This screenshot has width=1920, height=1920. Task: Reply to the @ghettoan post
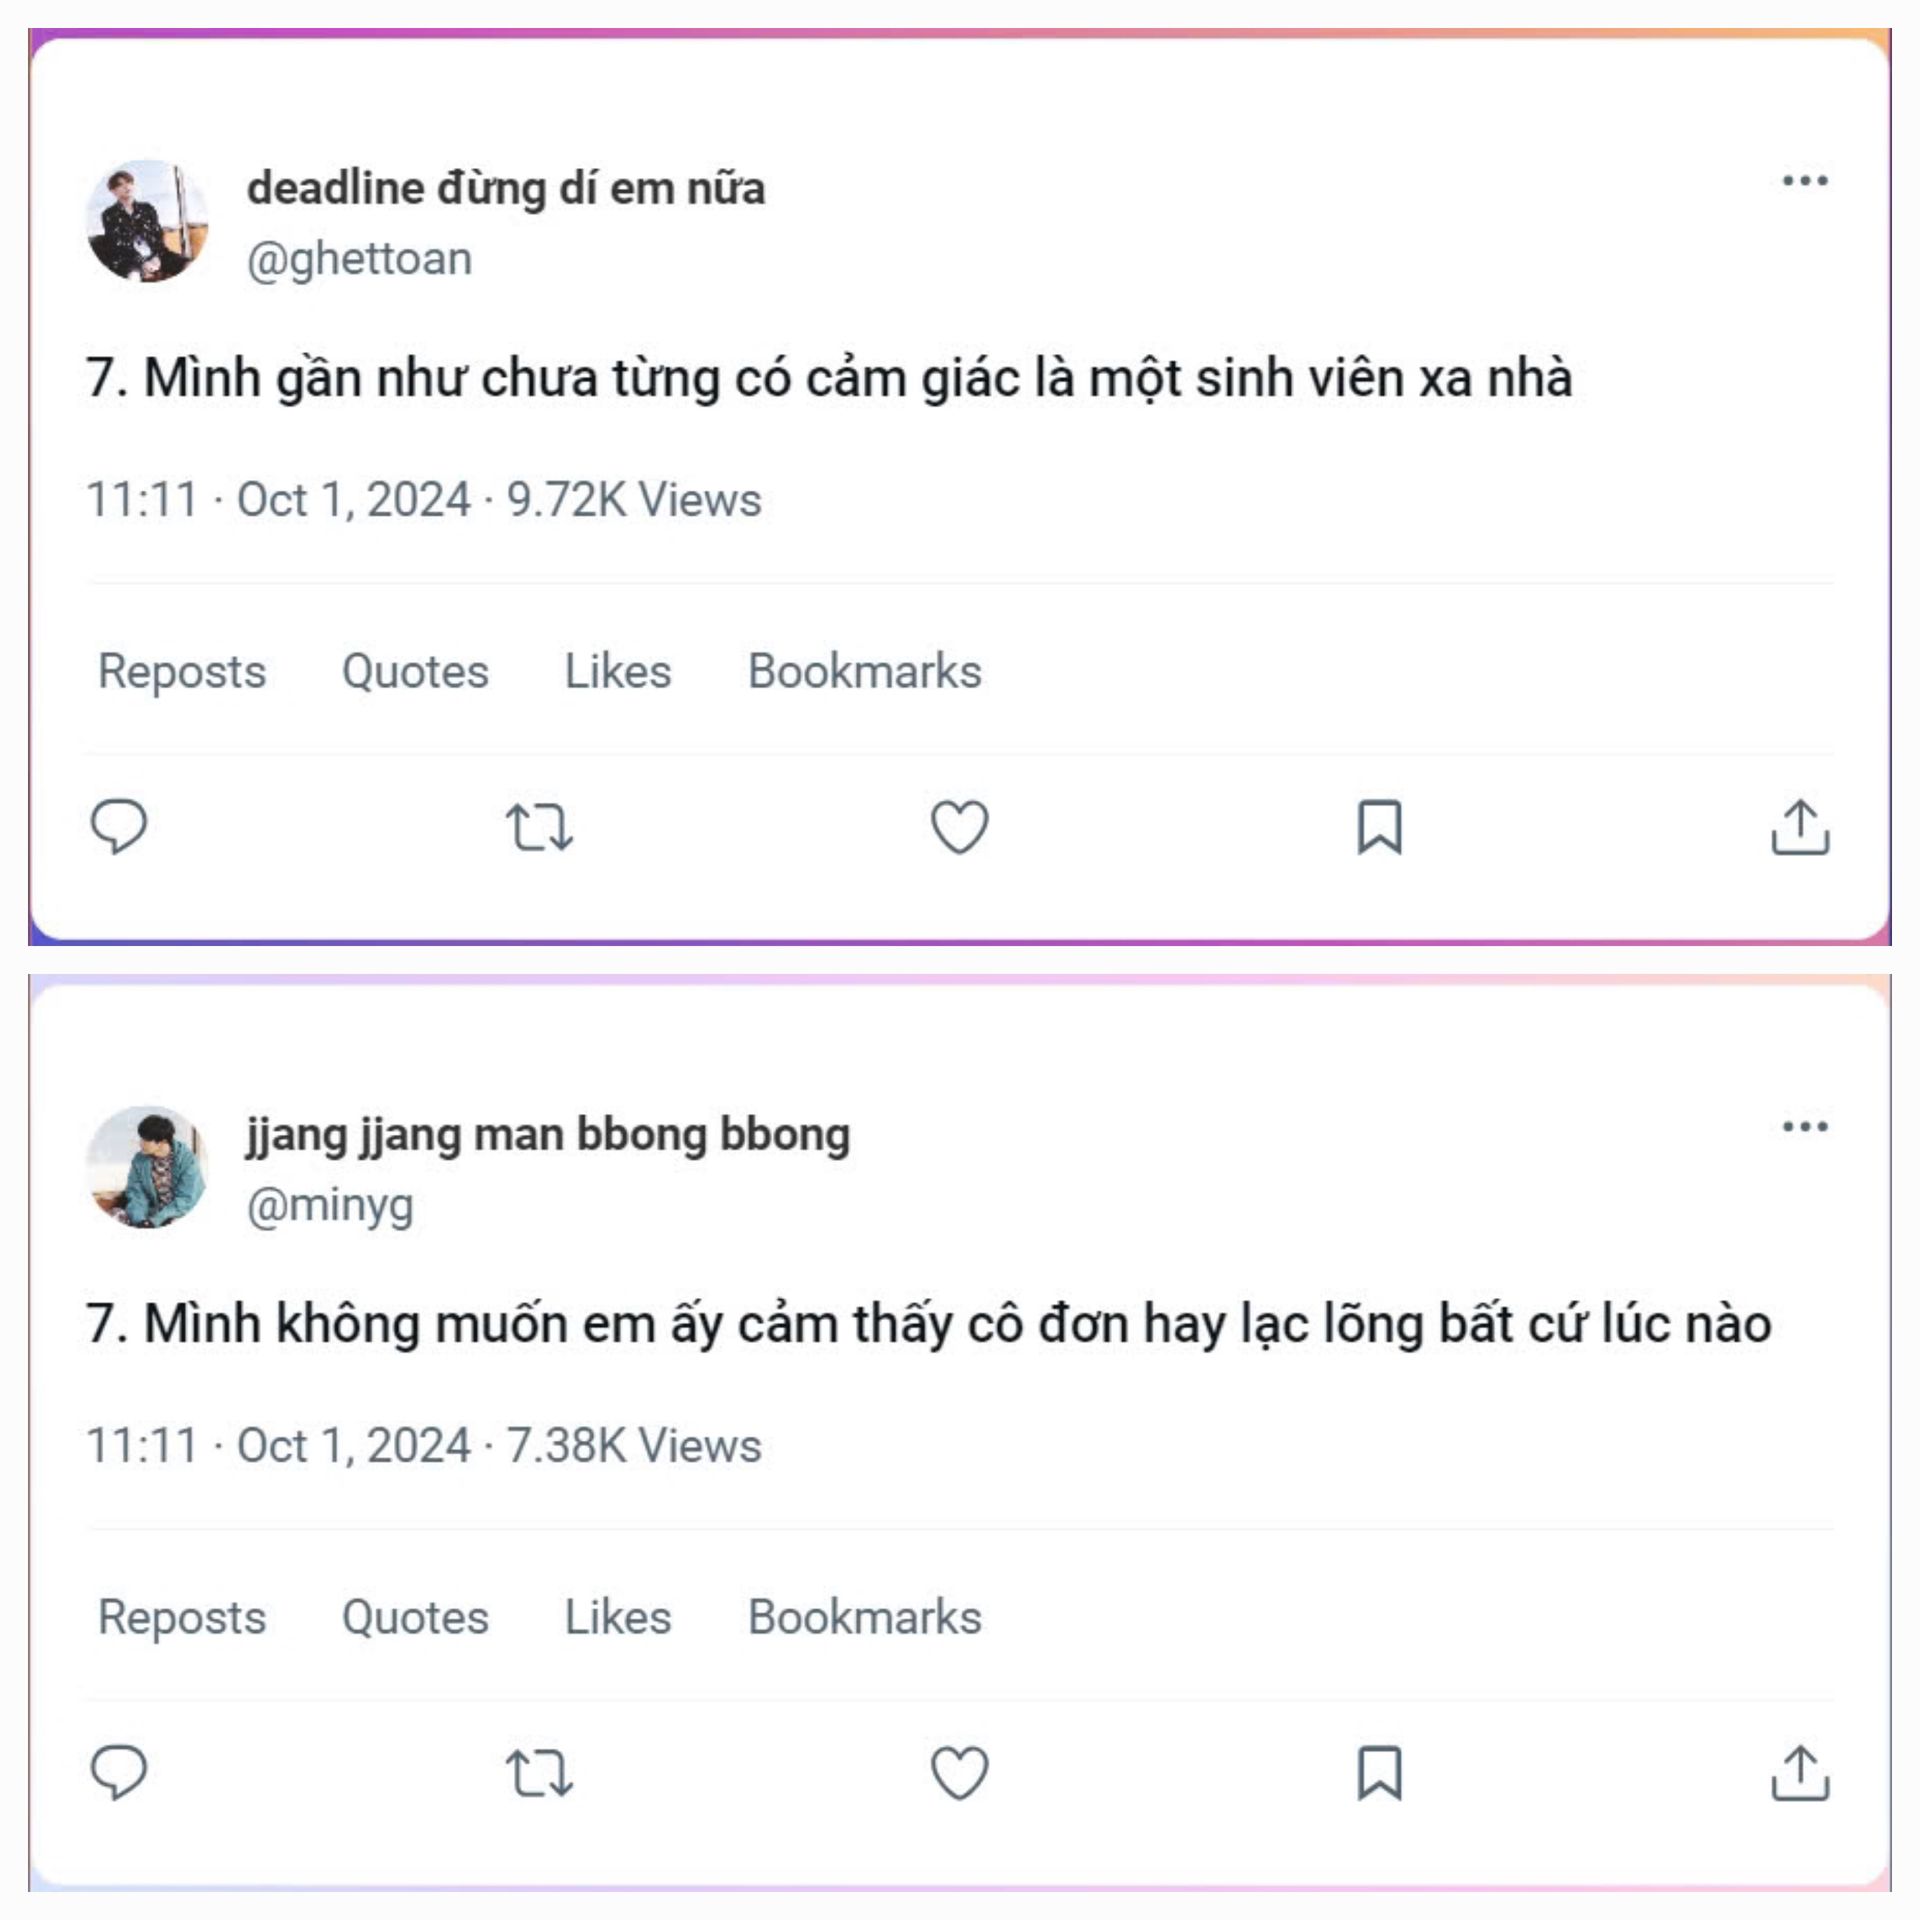pyautogui.click(x=119, y=827)
